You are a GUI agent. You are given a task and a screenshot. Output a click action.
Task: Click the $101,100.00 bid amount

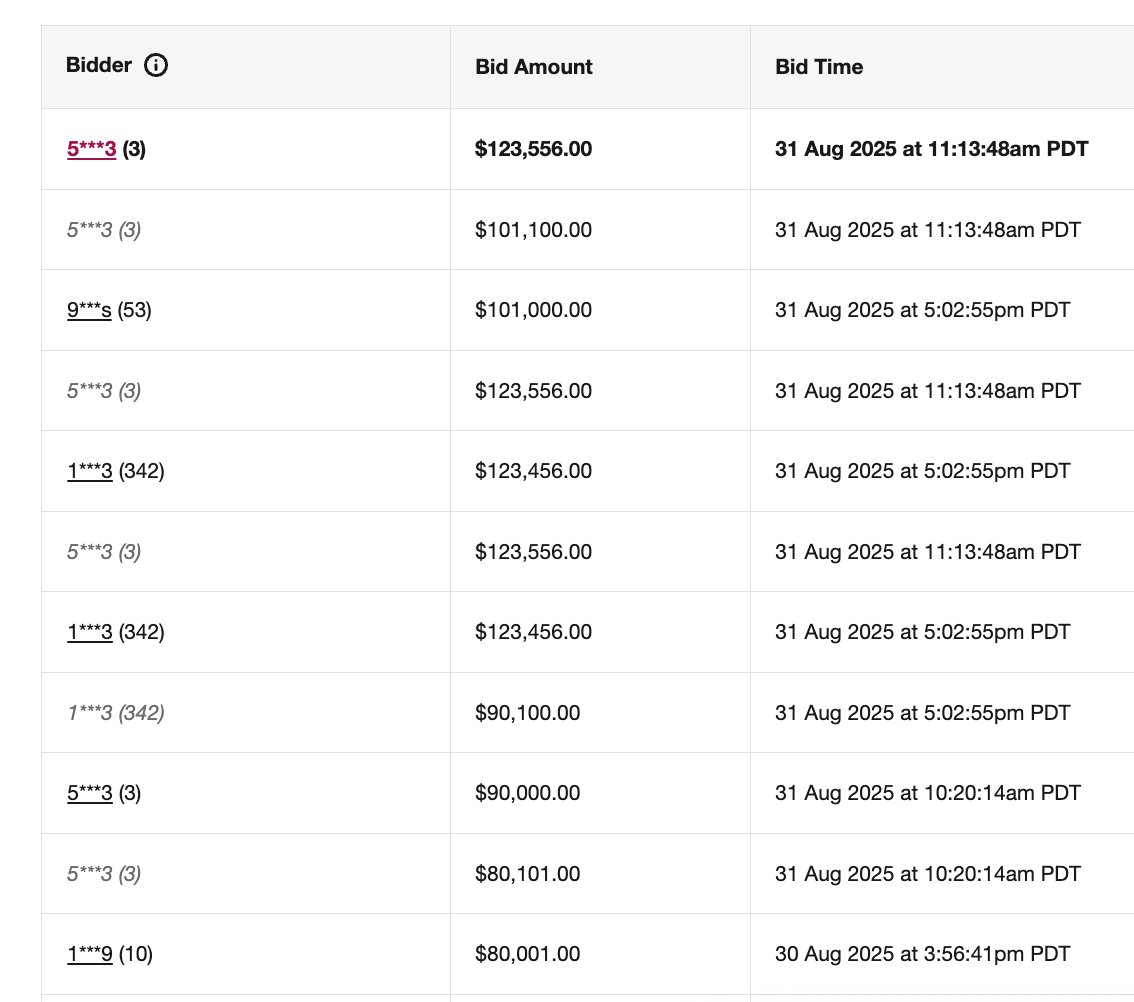pyautogui.click(x=533, y=230)
